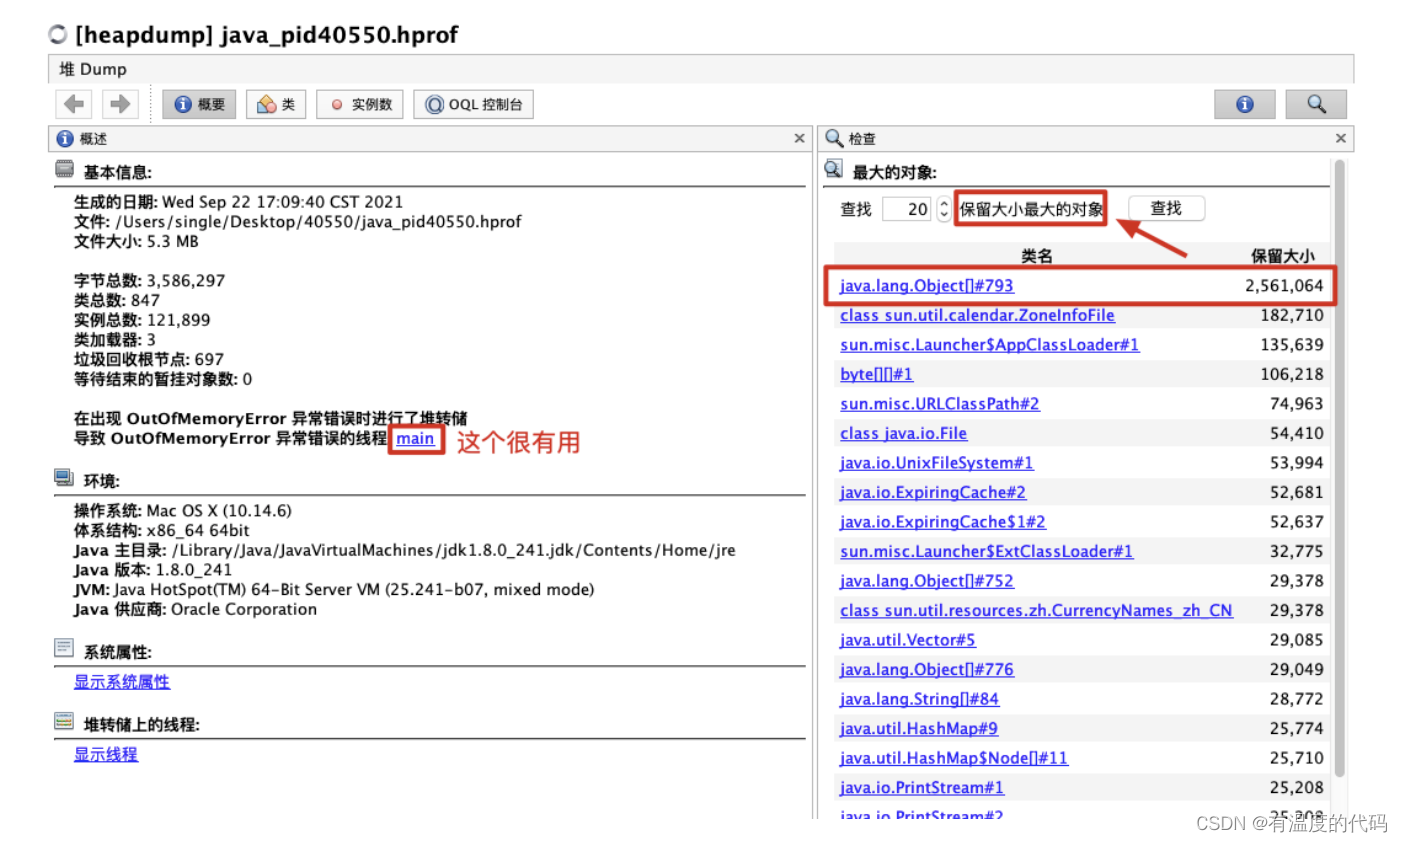Open the main thread link

[415, 438]
